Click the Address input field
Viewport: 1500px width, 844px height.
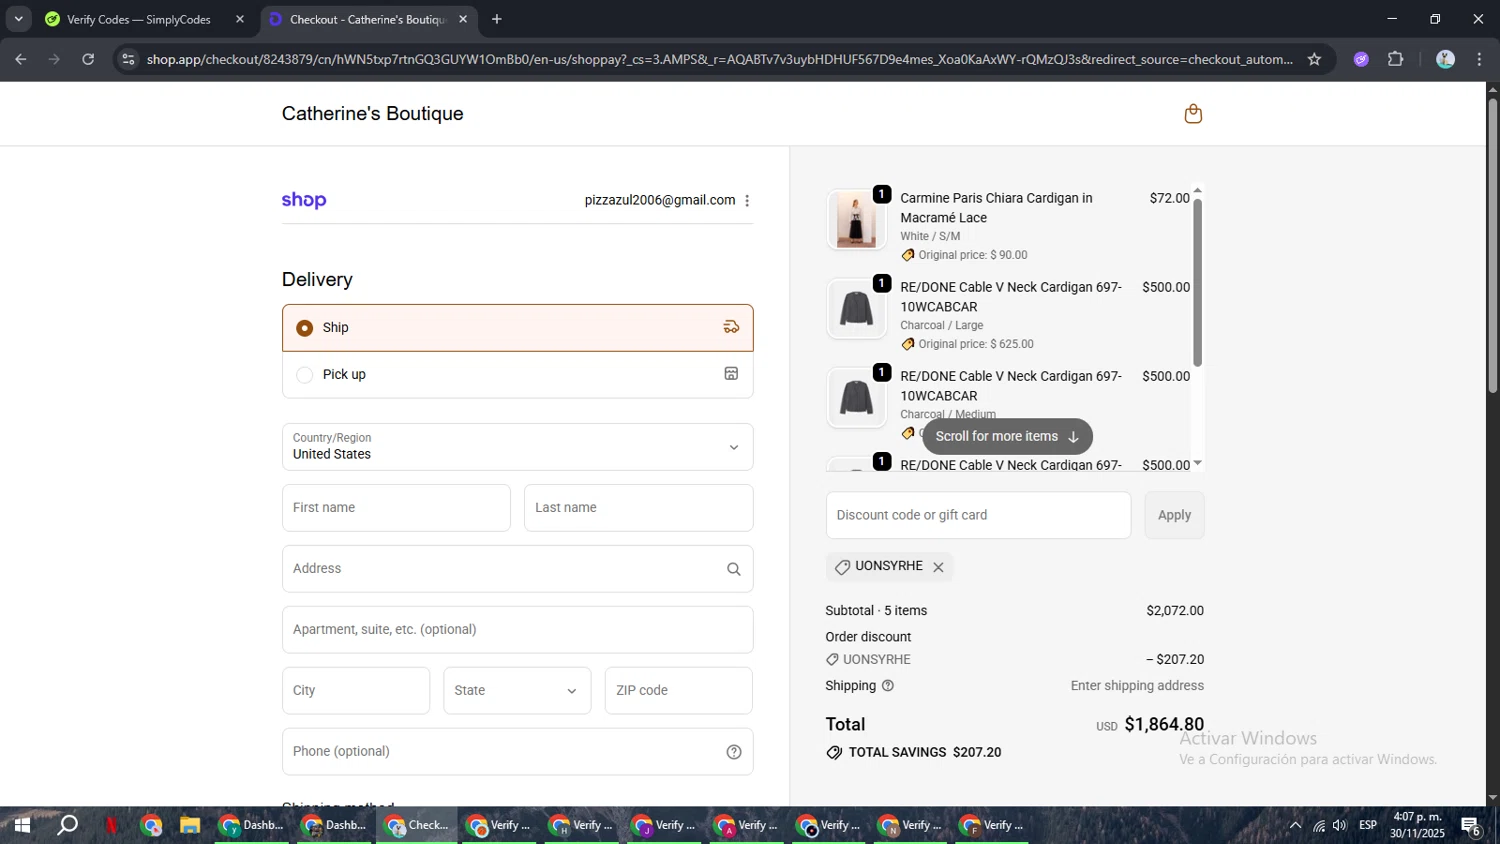coord(518,569)
